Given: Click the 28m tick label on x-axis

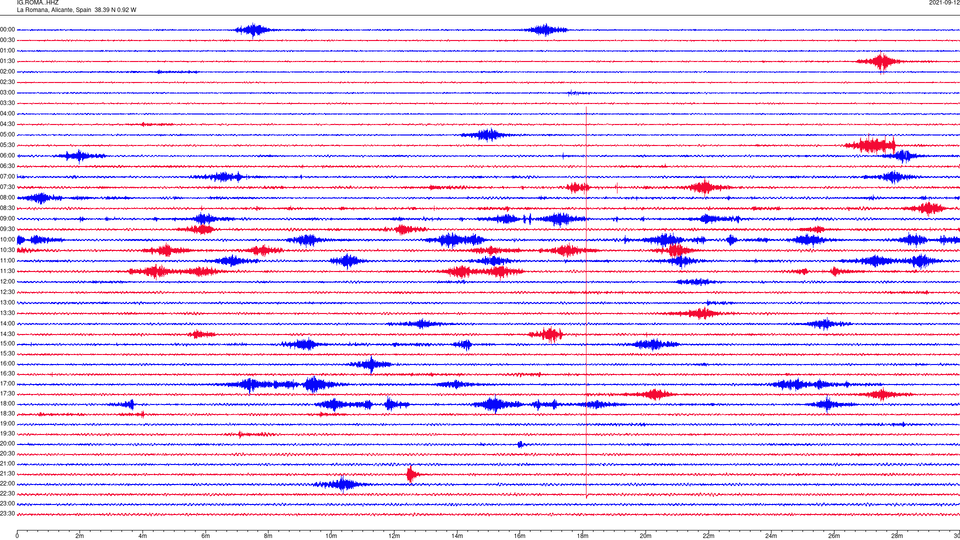Looking at the screenshot, I should [897, 536].
